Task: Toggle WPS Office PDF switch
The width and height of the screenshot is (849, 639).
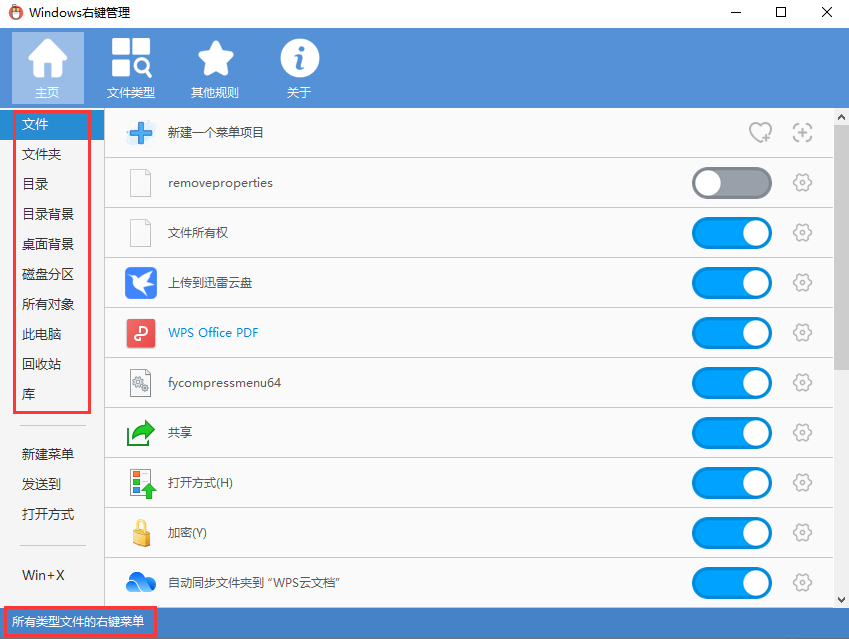Action: 732,332
